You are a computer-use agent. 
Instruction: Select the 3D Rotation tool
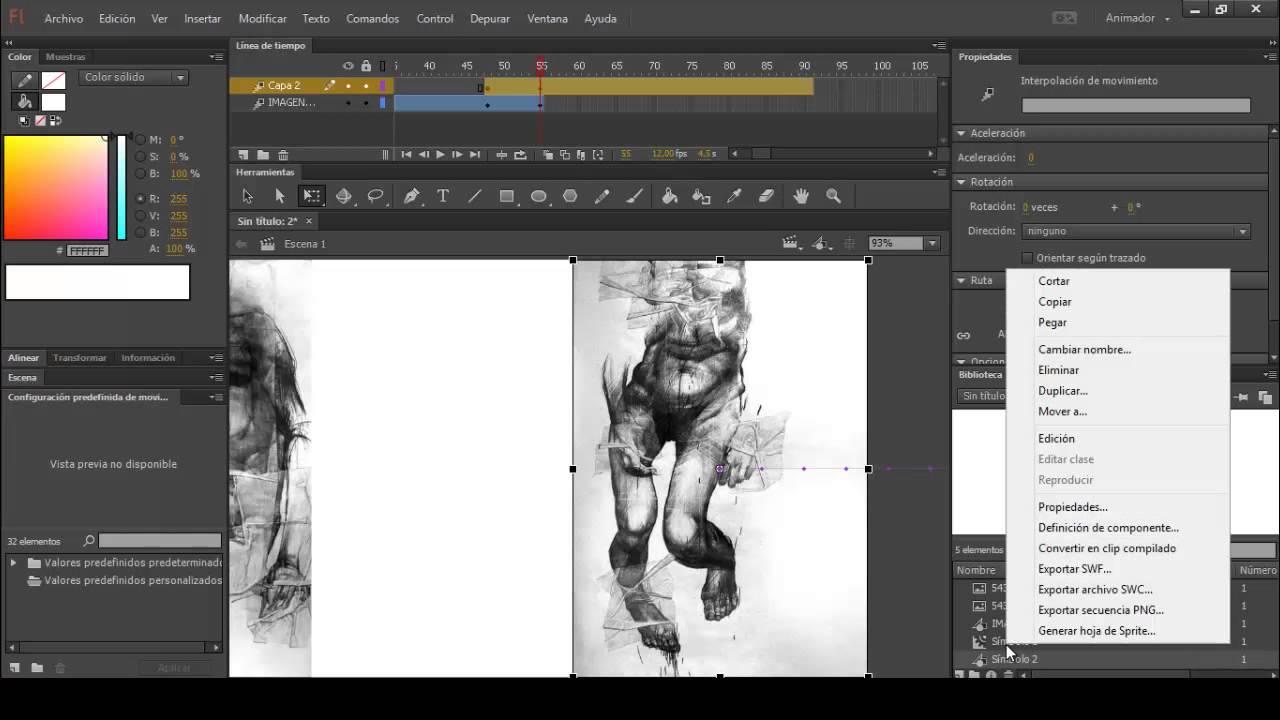click(x=344, y=197)
